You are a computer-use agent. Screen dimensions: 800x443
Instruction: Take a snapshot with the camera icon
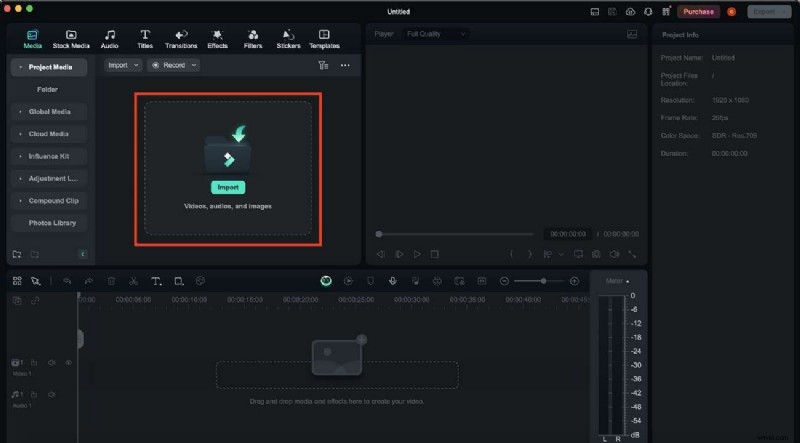click(x=595, y=254)
